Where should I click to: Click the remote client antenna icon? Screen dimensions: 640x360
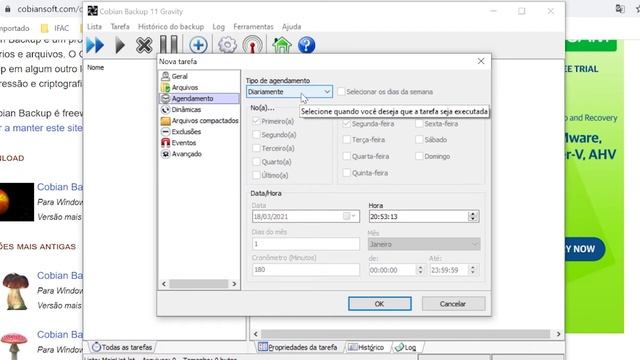point(253,45)
